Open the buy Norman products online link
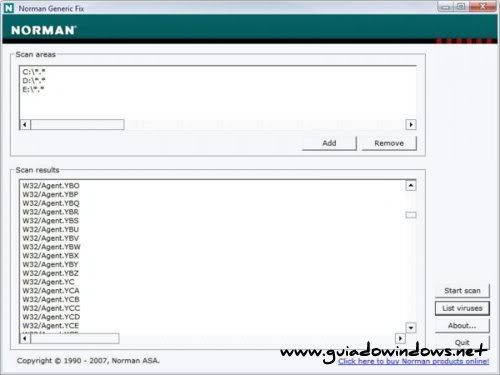This screenshot has width=500, height=375. coord(414,362)
